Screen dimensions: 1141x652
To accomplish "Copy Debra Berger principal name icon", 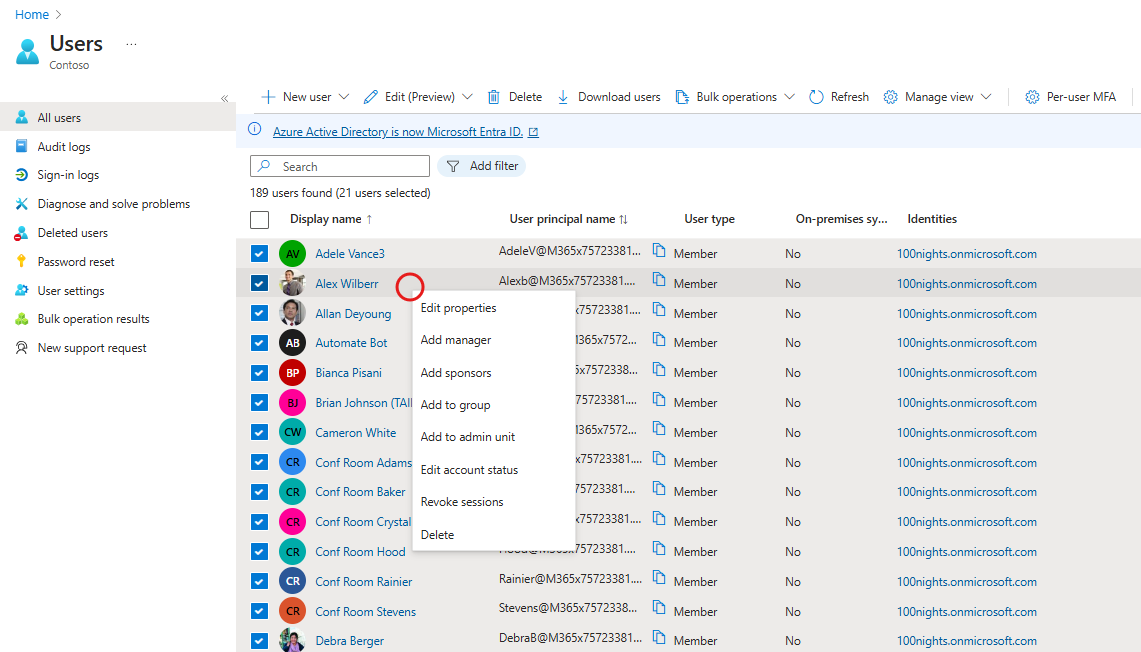I will click(659, 637).
